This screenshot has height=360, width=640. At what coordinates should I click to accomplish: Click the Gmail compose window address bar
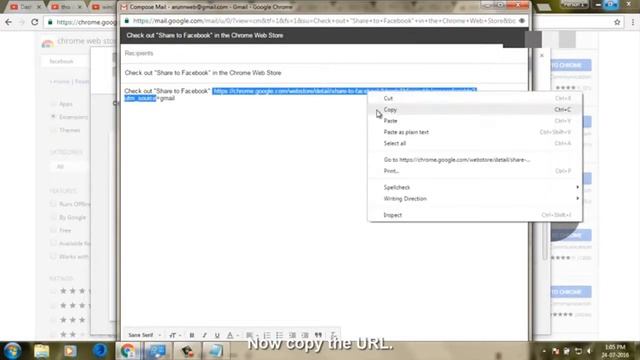coord(324,21)
